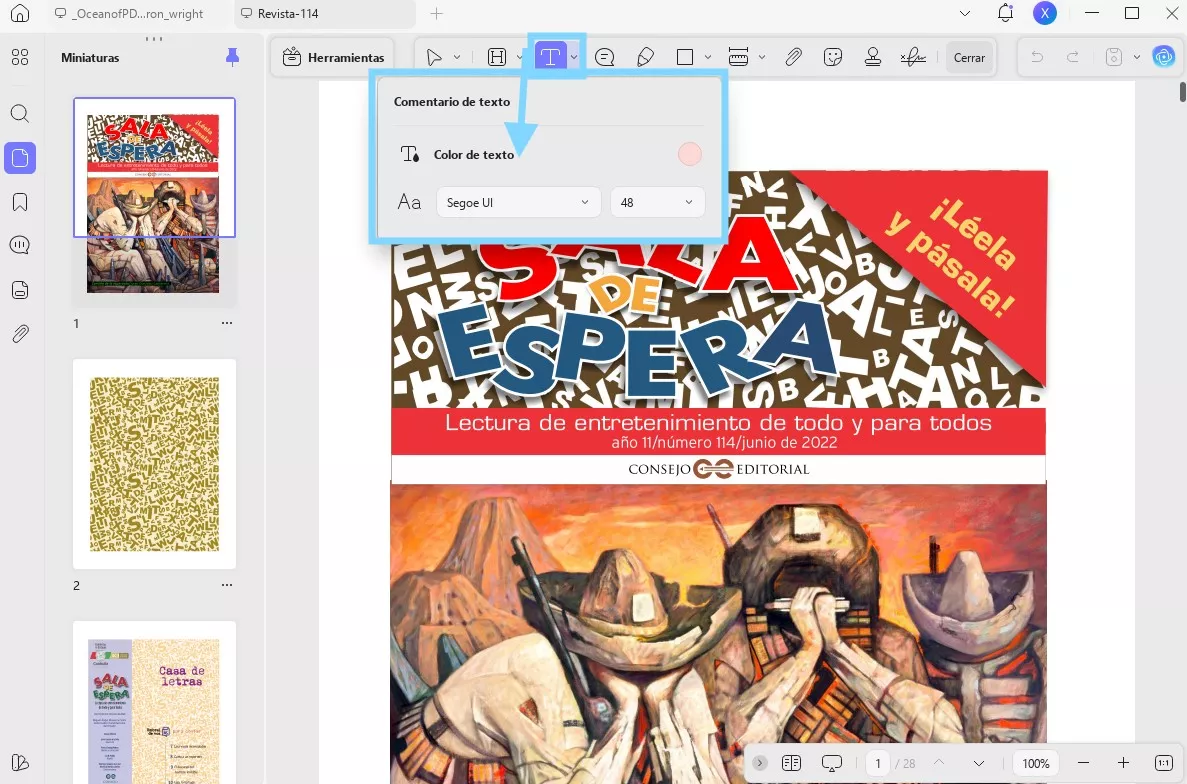Screen dimensions: 1187x784
Task: Select page 1 thumbnail
Action: [154, 202]
